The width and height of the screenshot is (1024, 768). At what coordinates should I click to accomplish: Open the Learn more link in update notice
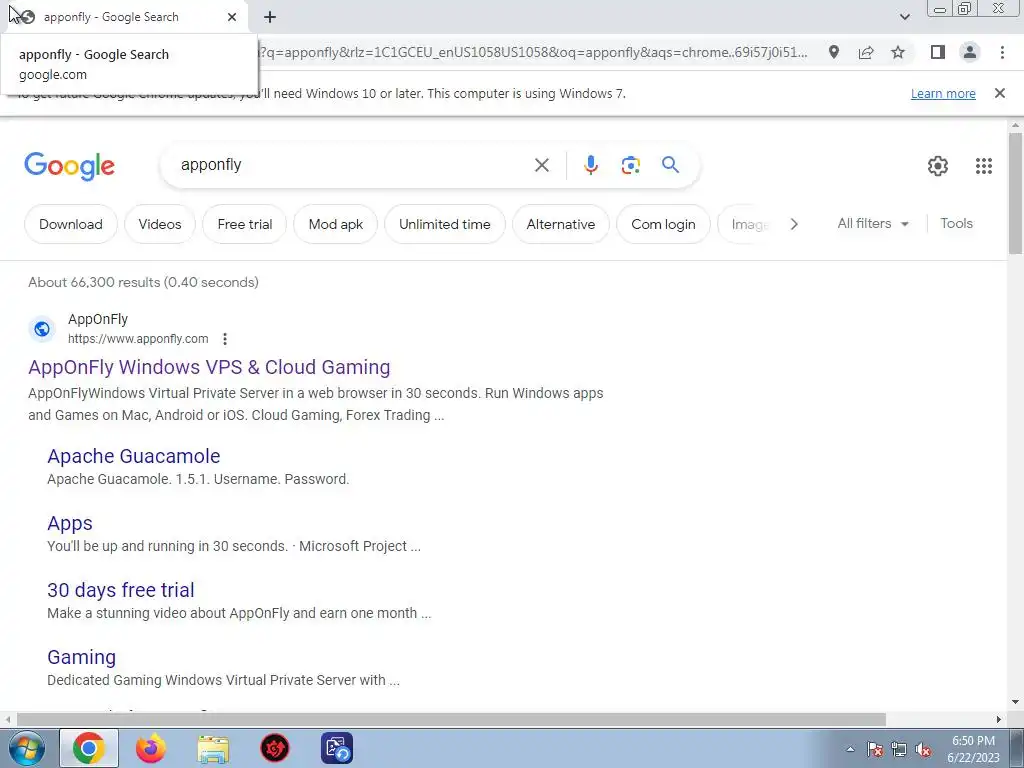pyautogui.click(x=943, y=93)
